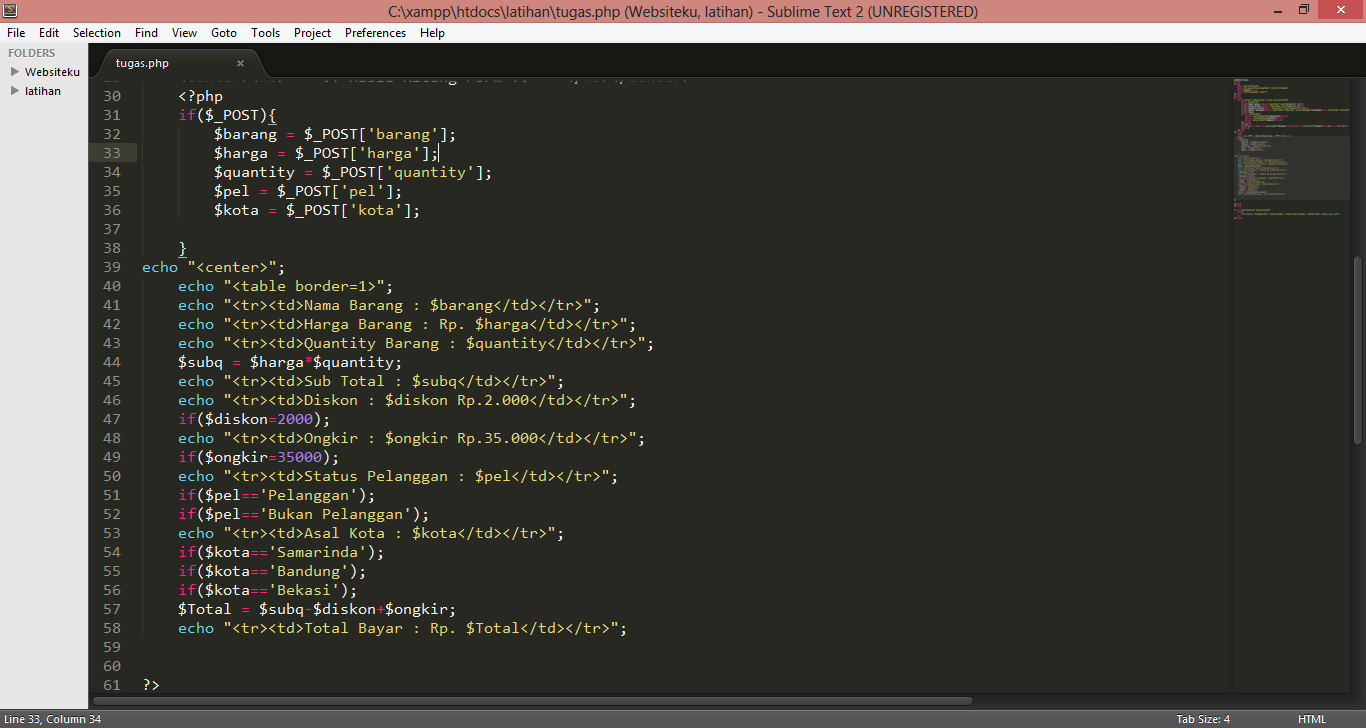Screen dimensions: 1366x728
Task: Open the Selection menu
Action: (x=96, y=32)
